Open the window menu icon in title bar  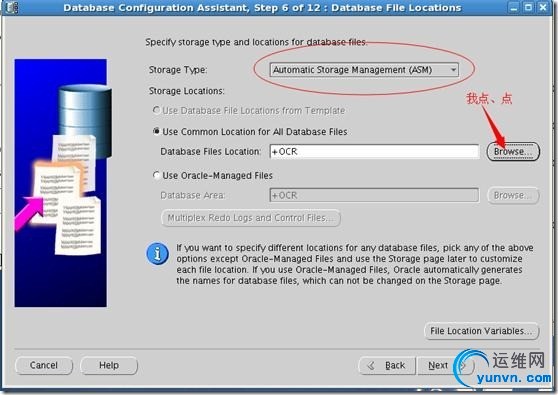(x=12, y=7)
